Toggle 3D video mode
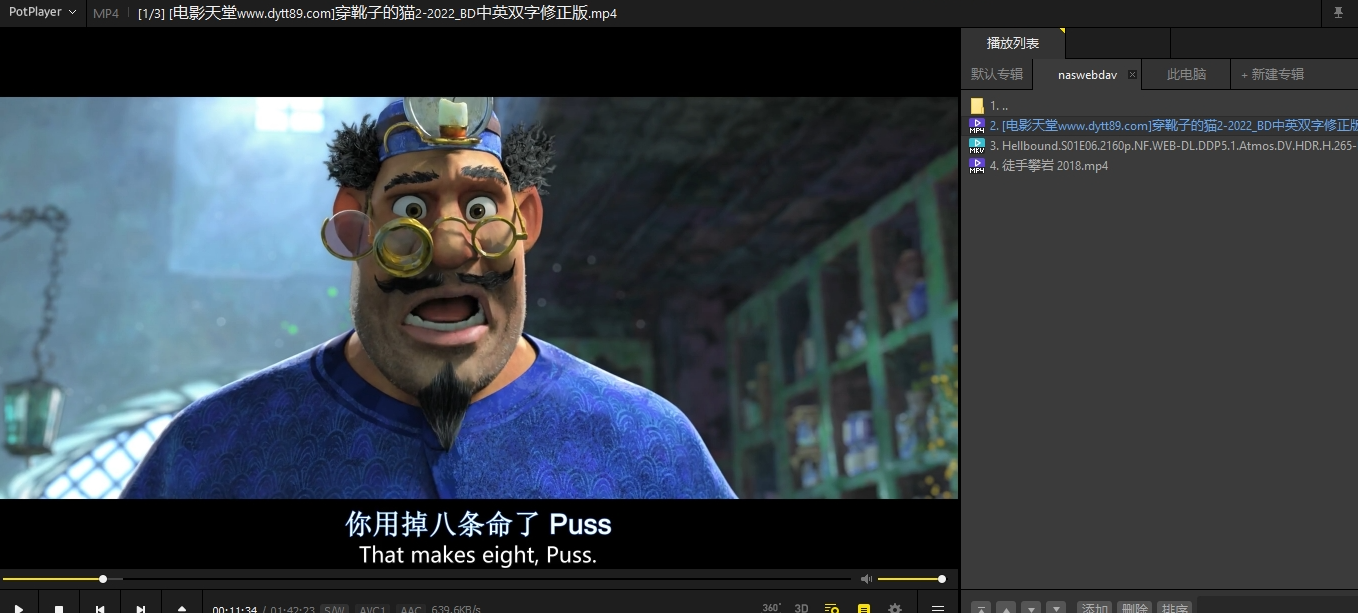Image resolution: width=1358 pixels, height=613 pixels. pyautogui.click(x=801, y=607)
